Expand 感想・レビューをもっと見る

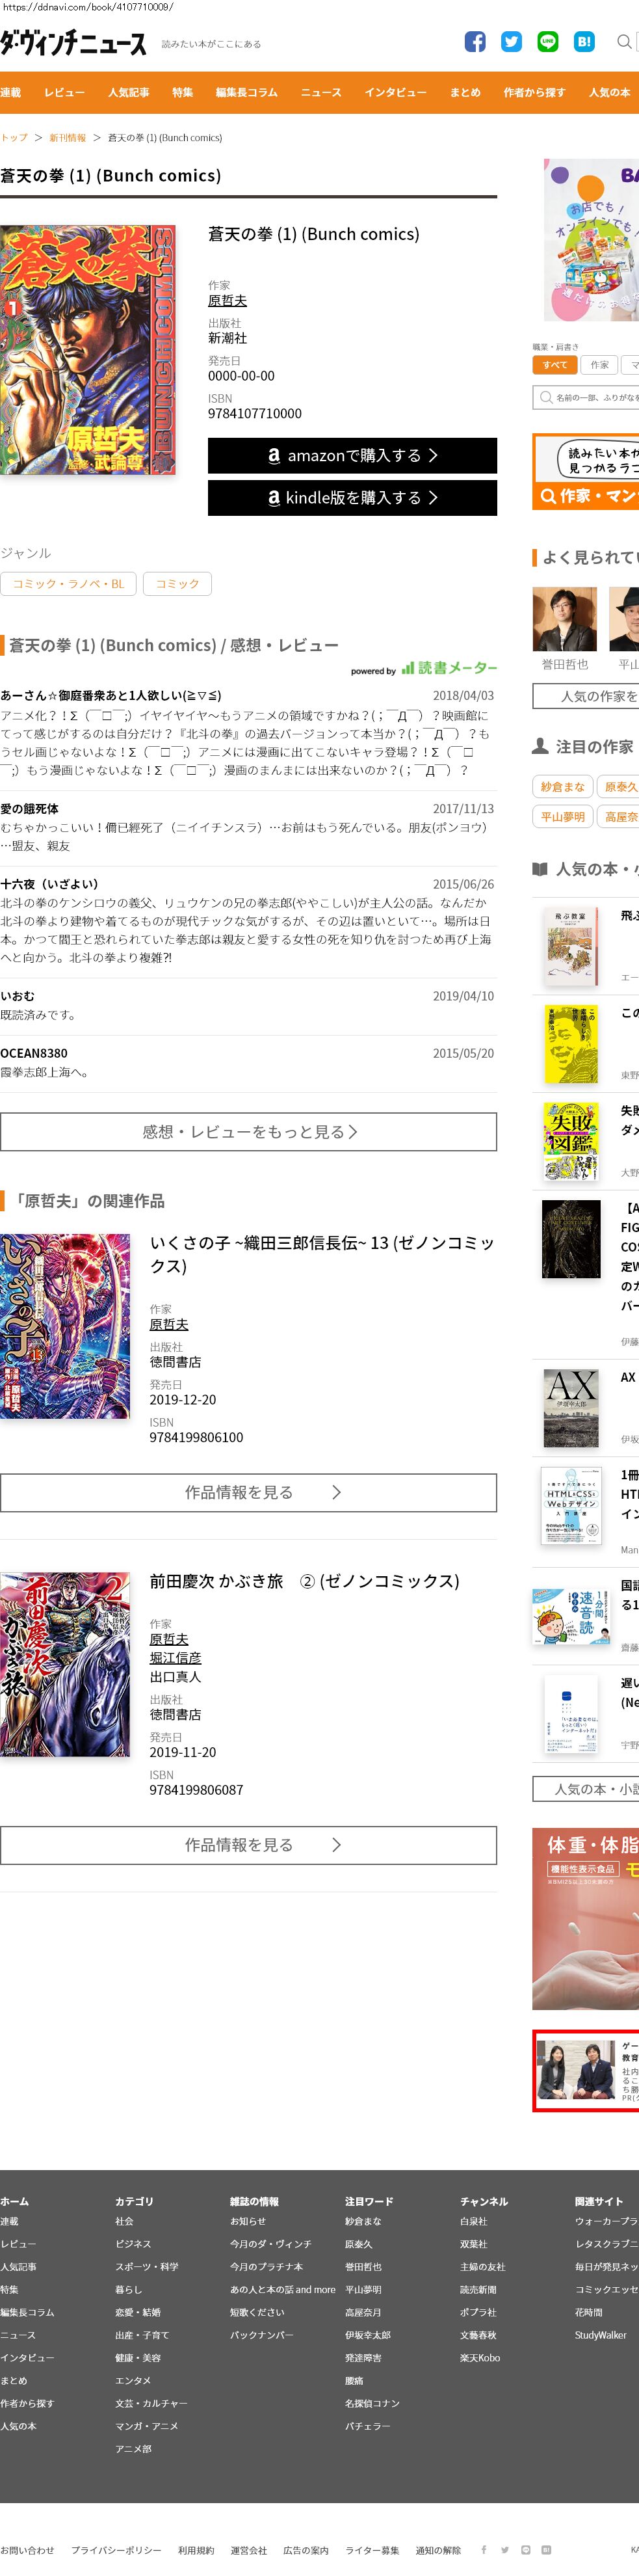pos(248,1131)
